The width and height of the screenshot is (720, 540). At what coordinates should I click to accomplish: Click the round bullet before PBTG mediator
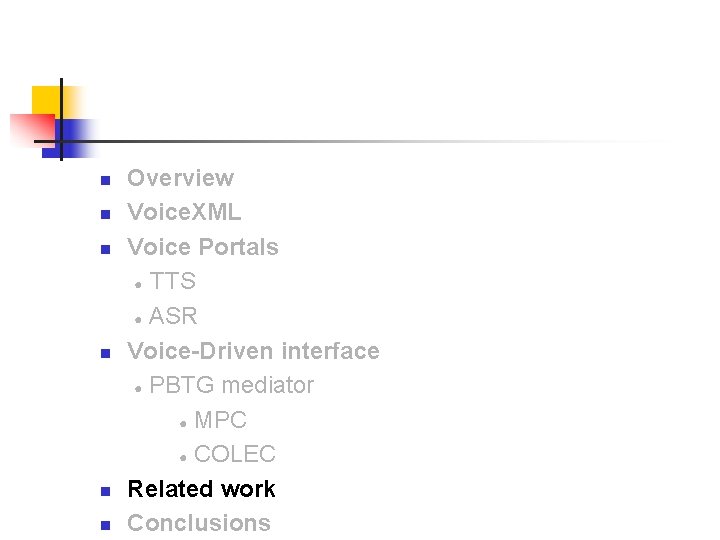[x=138, y=388]
